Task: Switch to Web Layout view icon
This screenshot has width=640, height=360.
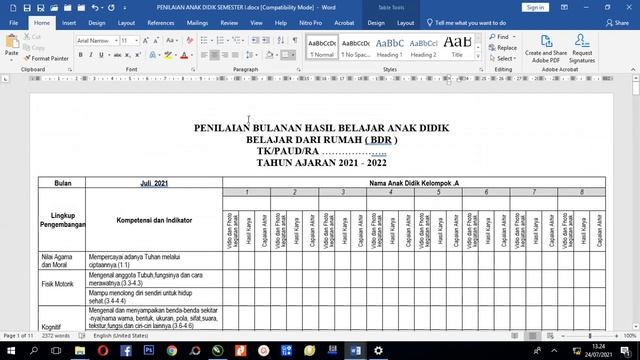Action: pos(550,336)
